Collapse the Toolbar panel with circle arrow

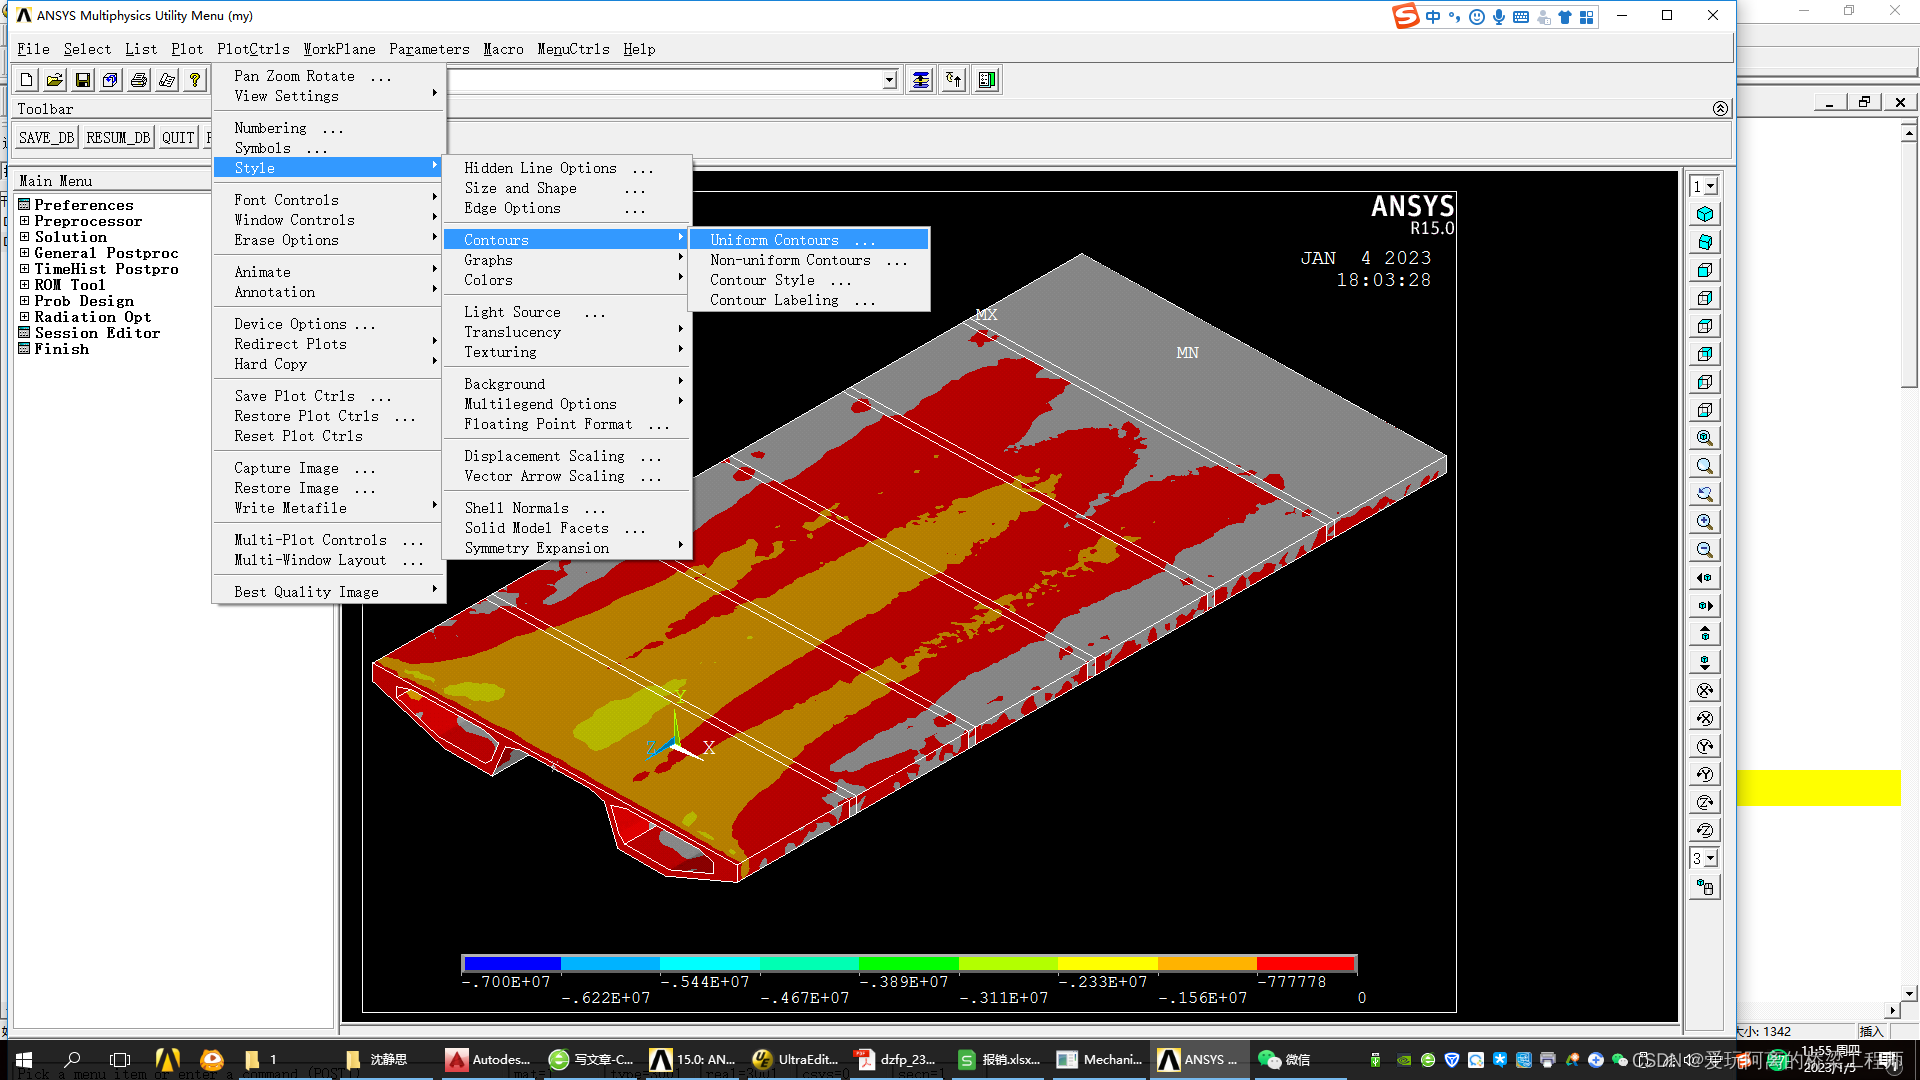pyautogui.click(x=1720, y=108)
